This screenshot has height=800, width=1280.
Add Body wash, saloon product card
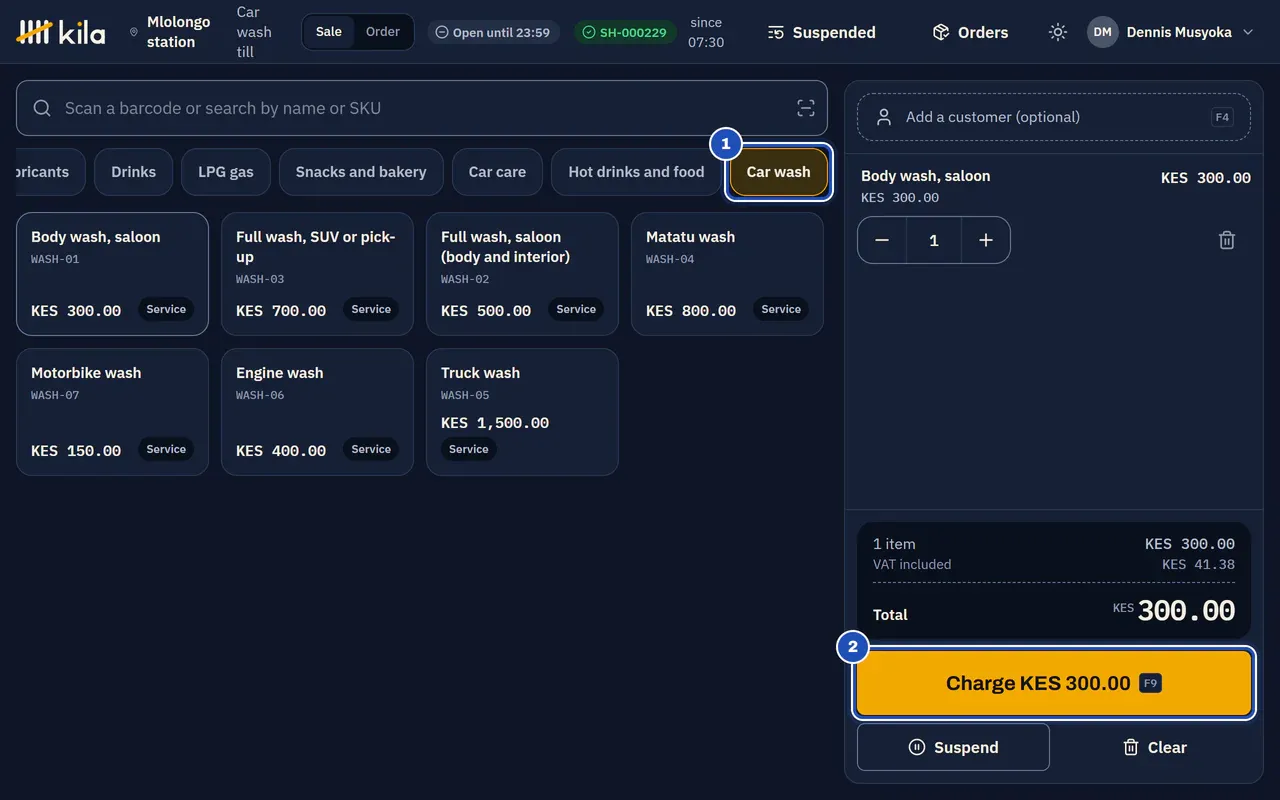point(112,274)
